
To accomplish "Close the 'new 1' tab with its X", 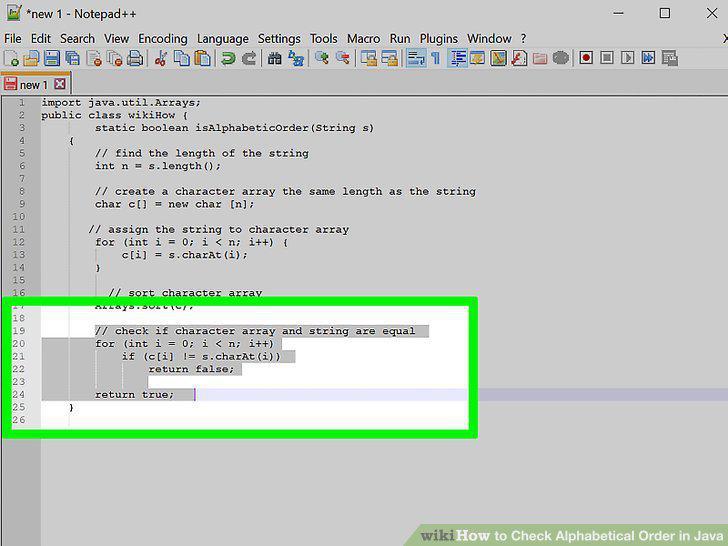I will [59, 84].
